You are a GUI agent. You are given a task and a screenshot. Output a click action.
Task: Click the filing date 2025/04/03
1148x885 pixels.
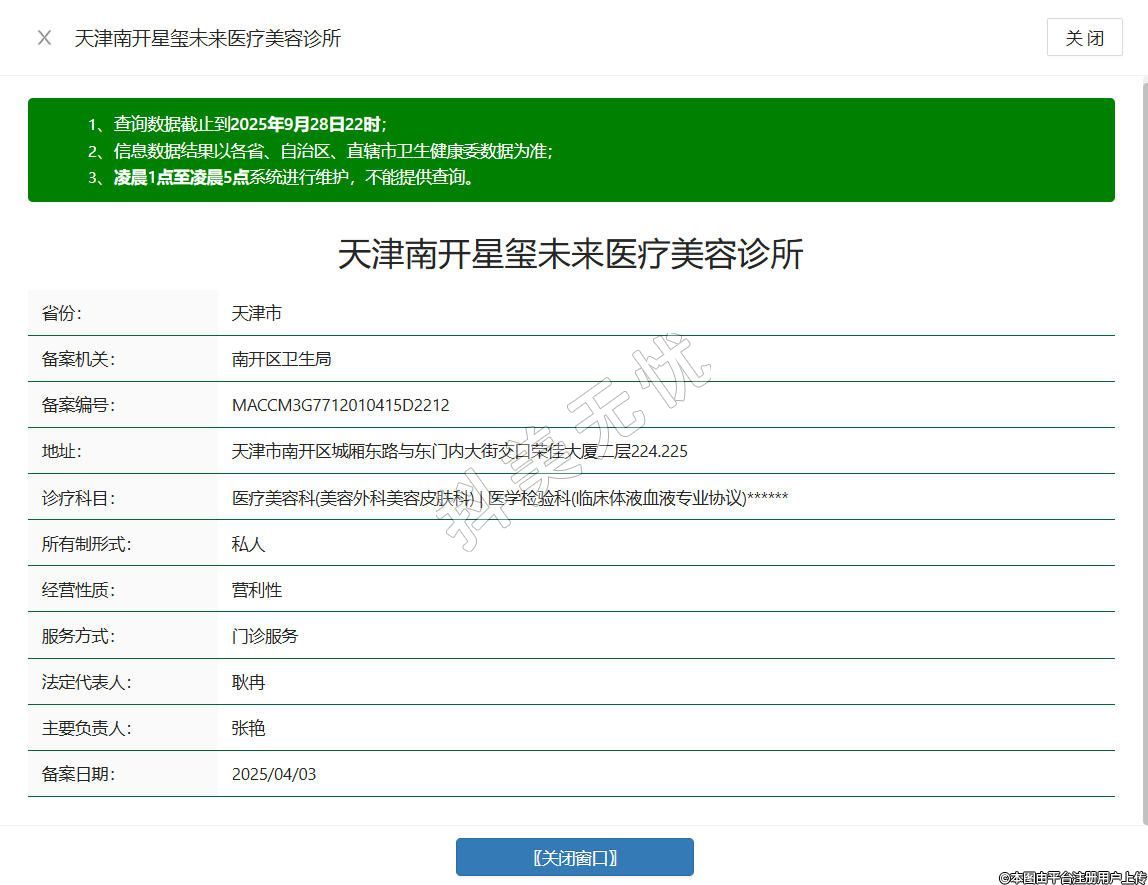pos(274,774)
